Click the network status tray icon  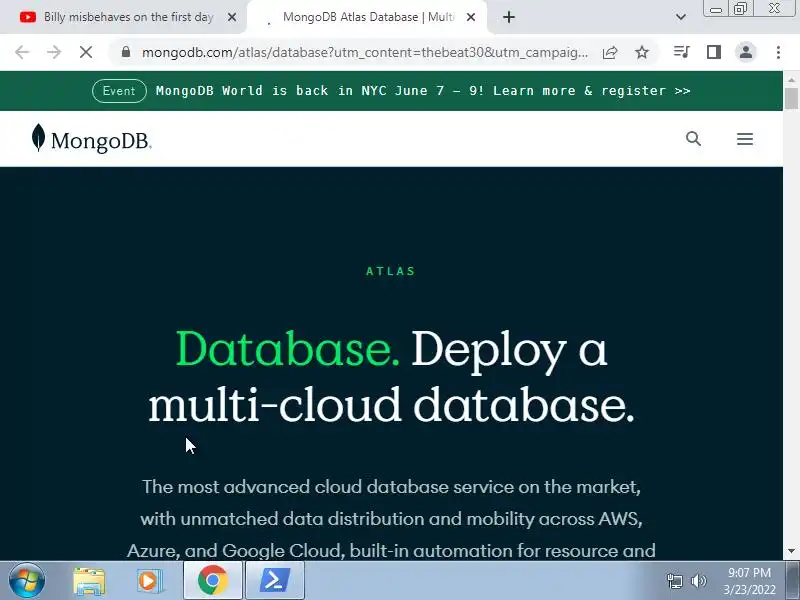point(674,581)
